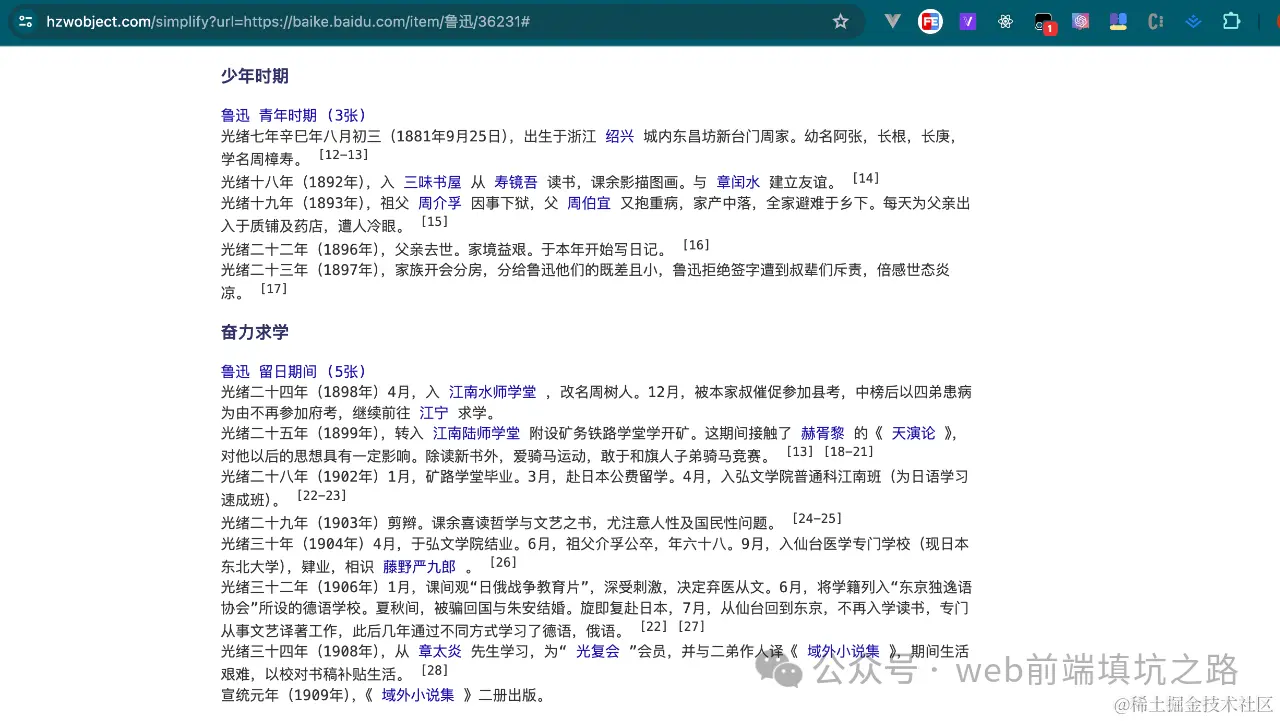Follow the 章太炎 link
Image resolution: width=1280 pixels, height=721 pixels.
coord(440,651)
